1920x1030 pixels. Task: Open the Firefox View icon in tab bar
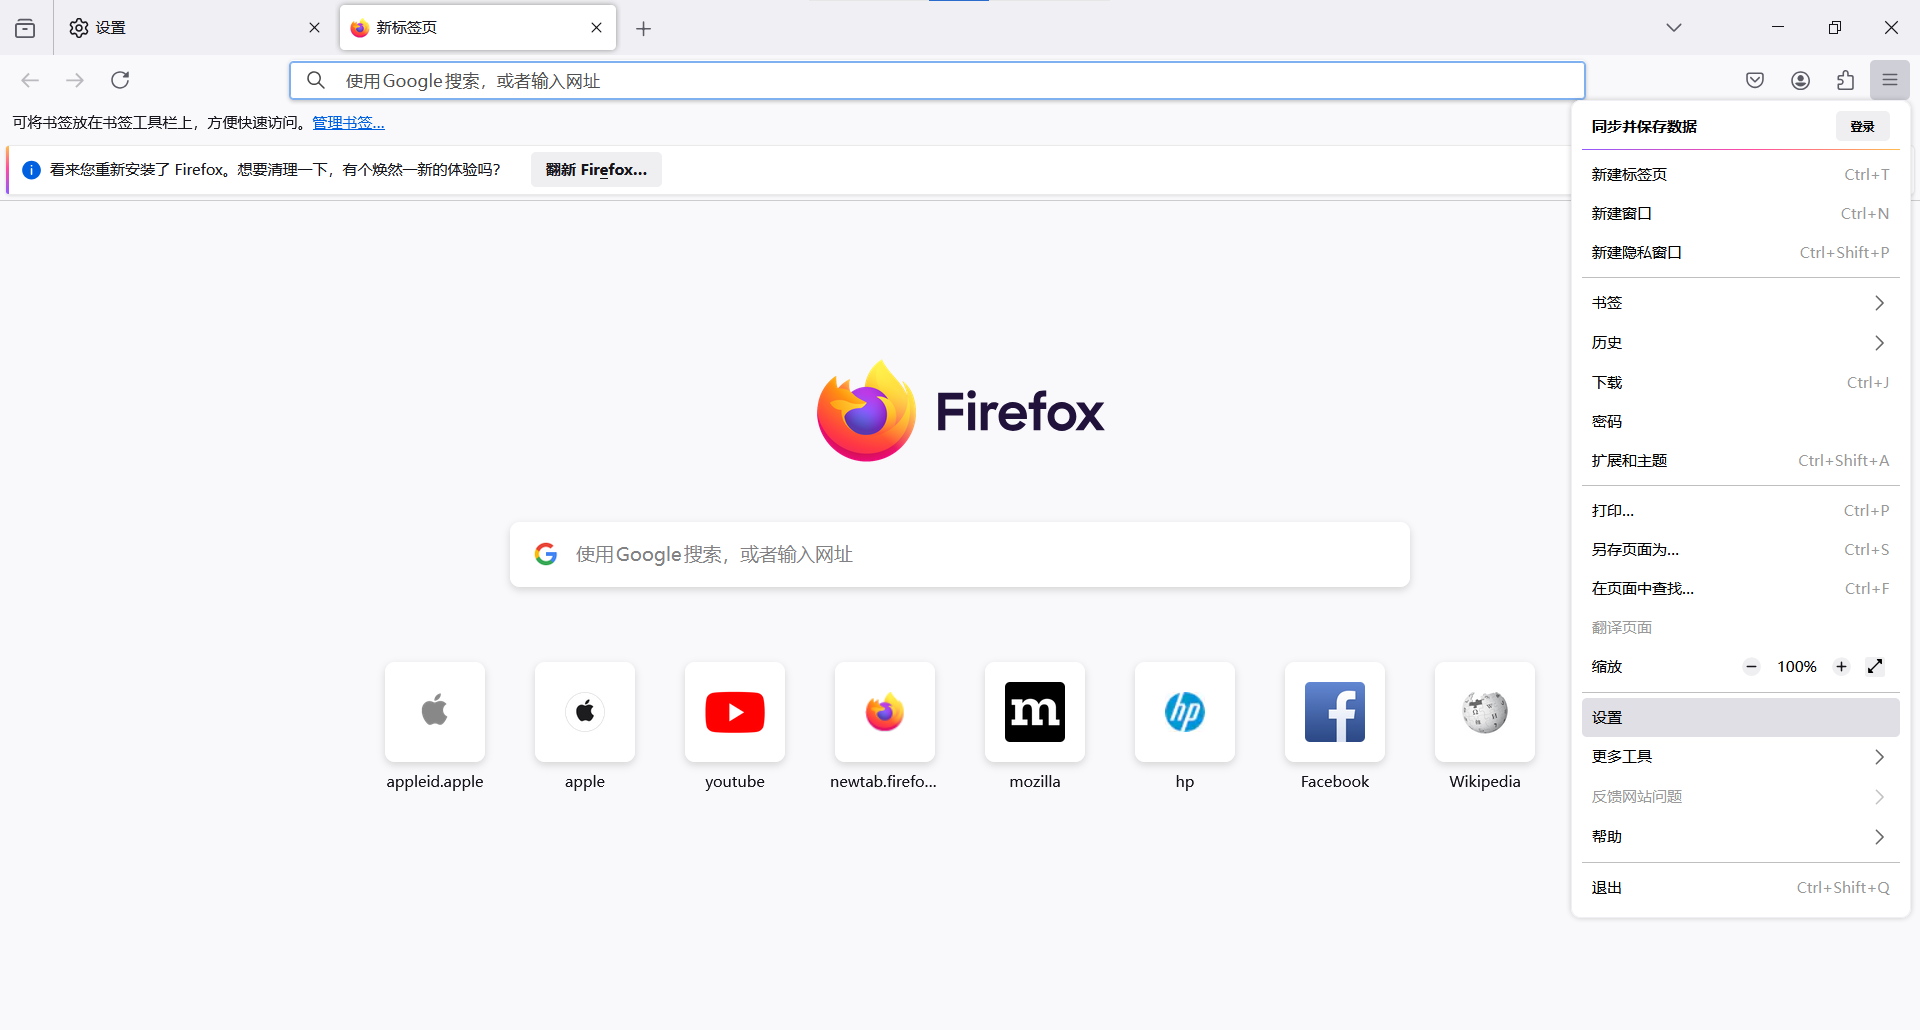click(25, 28)
